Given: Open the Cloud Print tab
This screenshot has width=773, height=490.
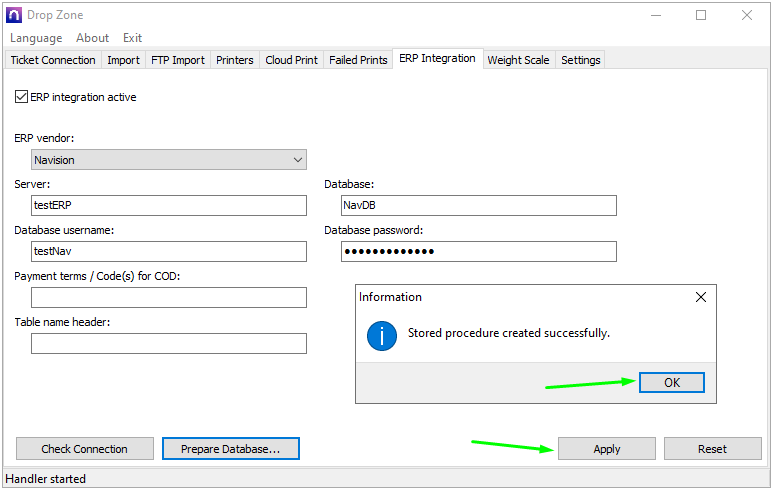Looking at the screenshot, I should (x=291, y=60).
